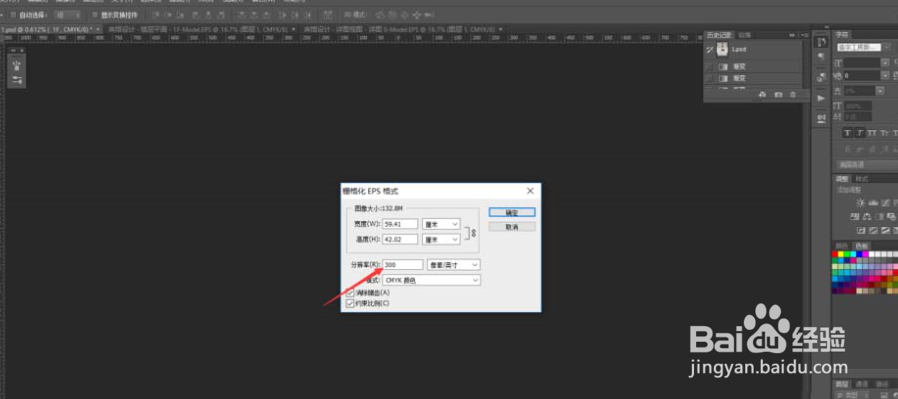Open the third icon in the collapsed panel dock
Viewport: 898px width, 399px height.
pos(821,77)
